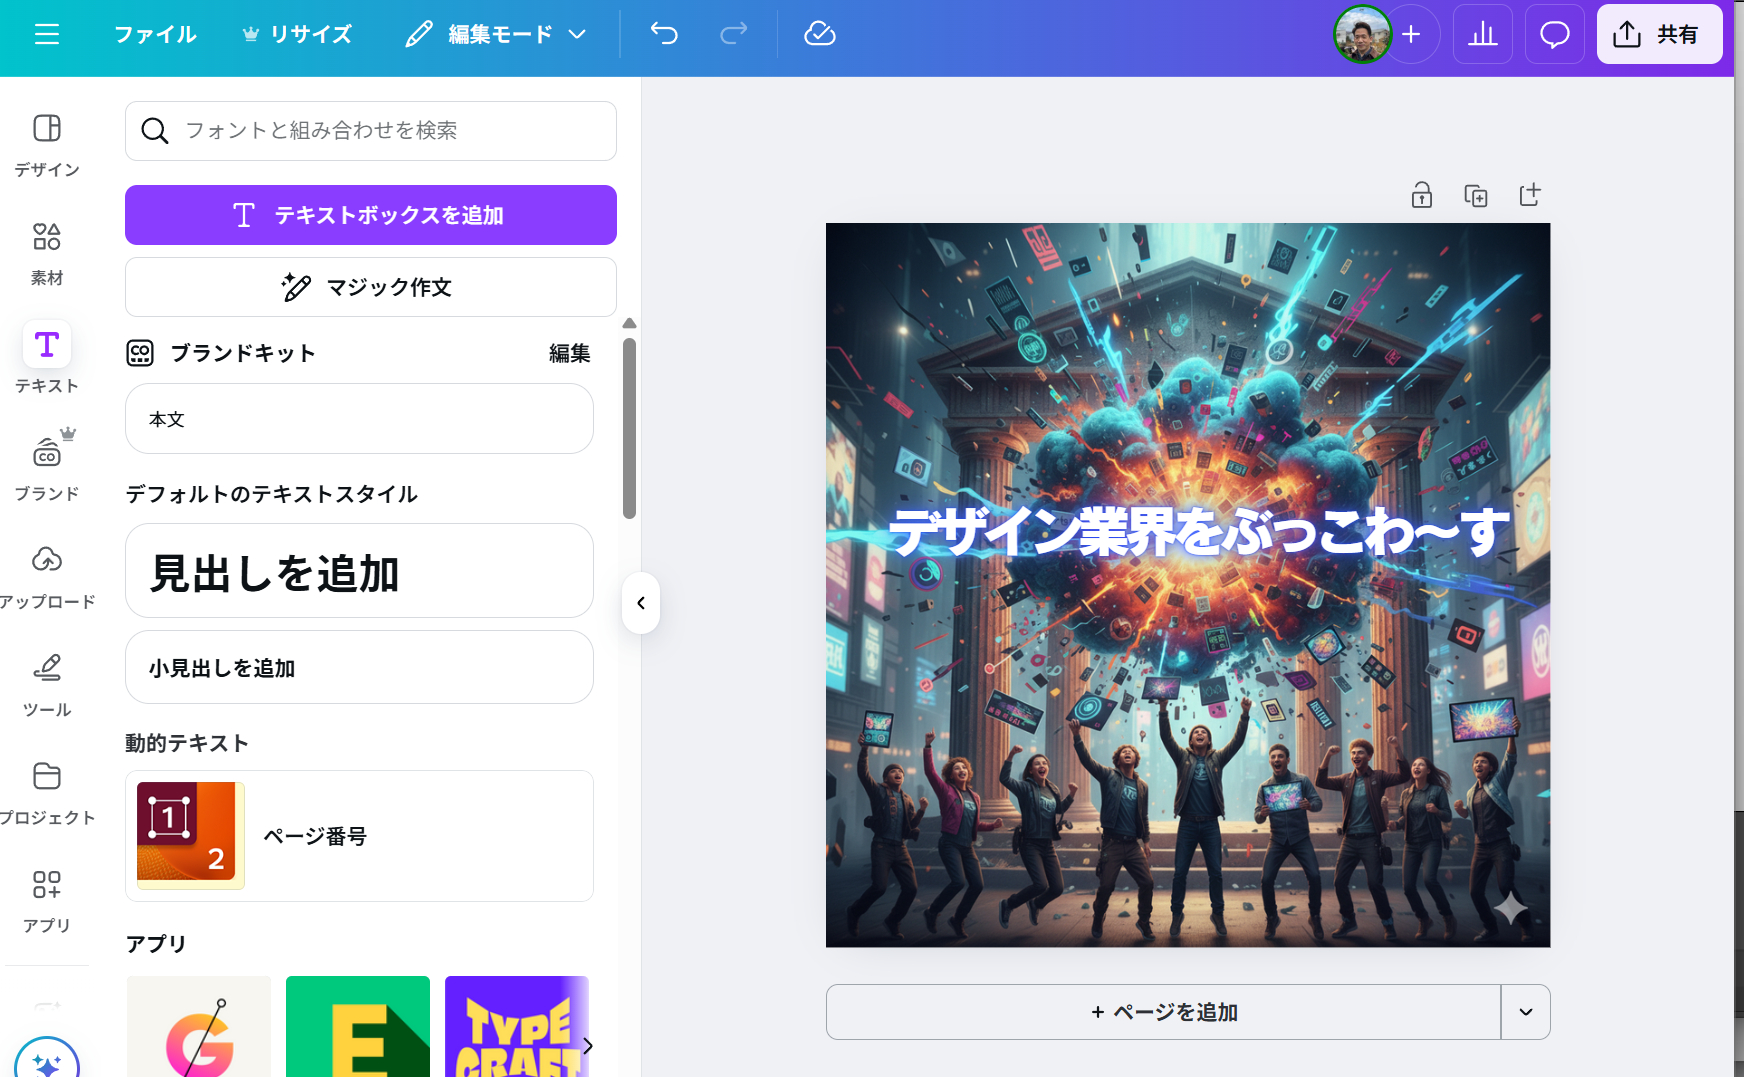1744x1077 pixels.
Task: Collapse the side panel with the chevron
Action: point(641,603)
